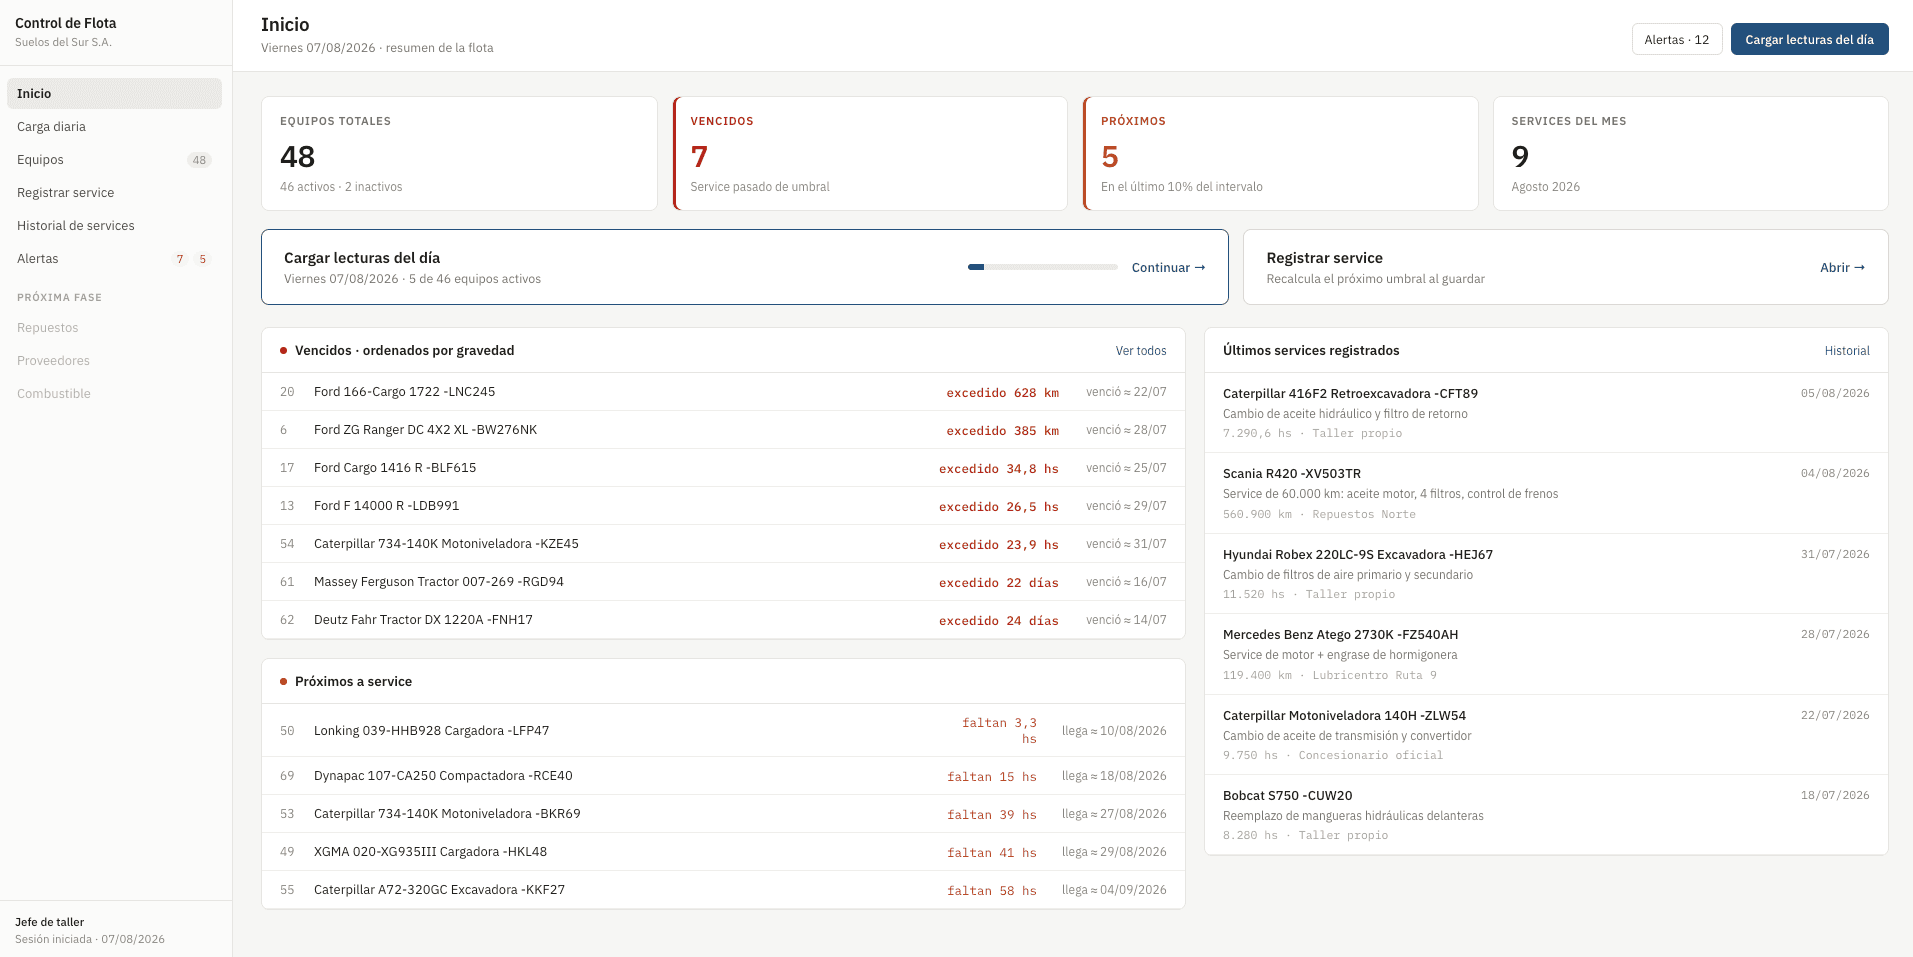
Task: Open the Historial link in services panel
Action: point(1847,350)
